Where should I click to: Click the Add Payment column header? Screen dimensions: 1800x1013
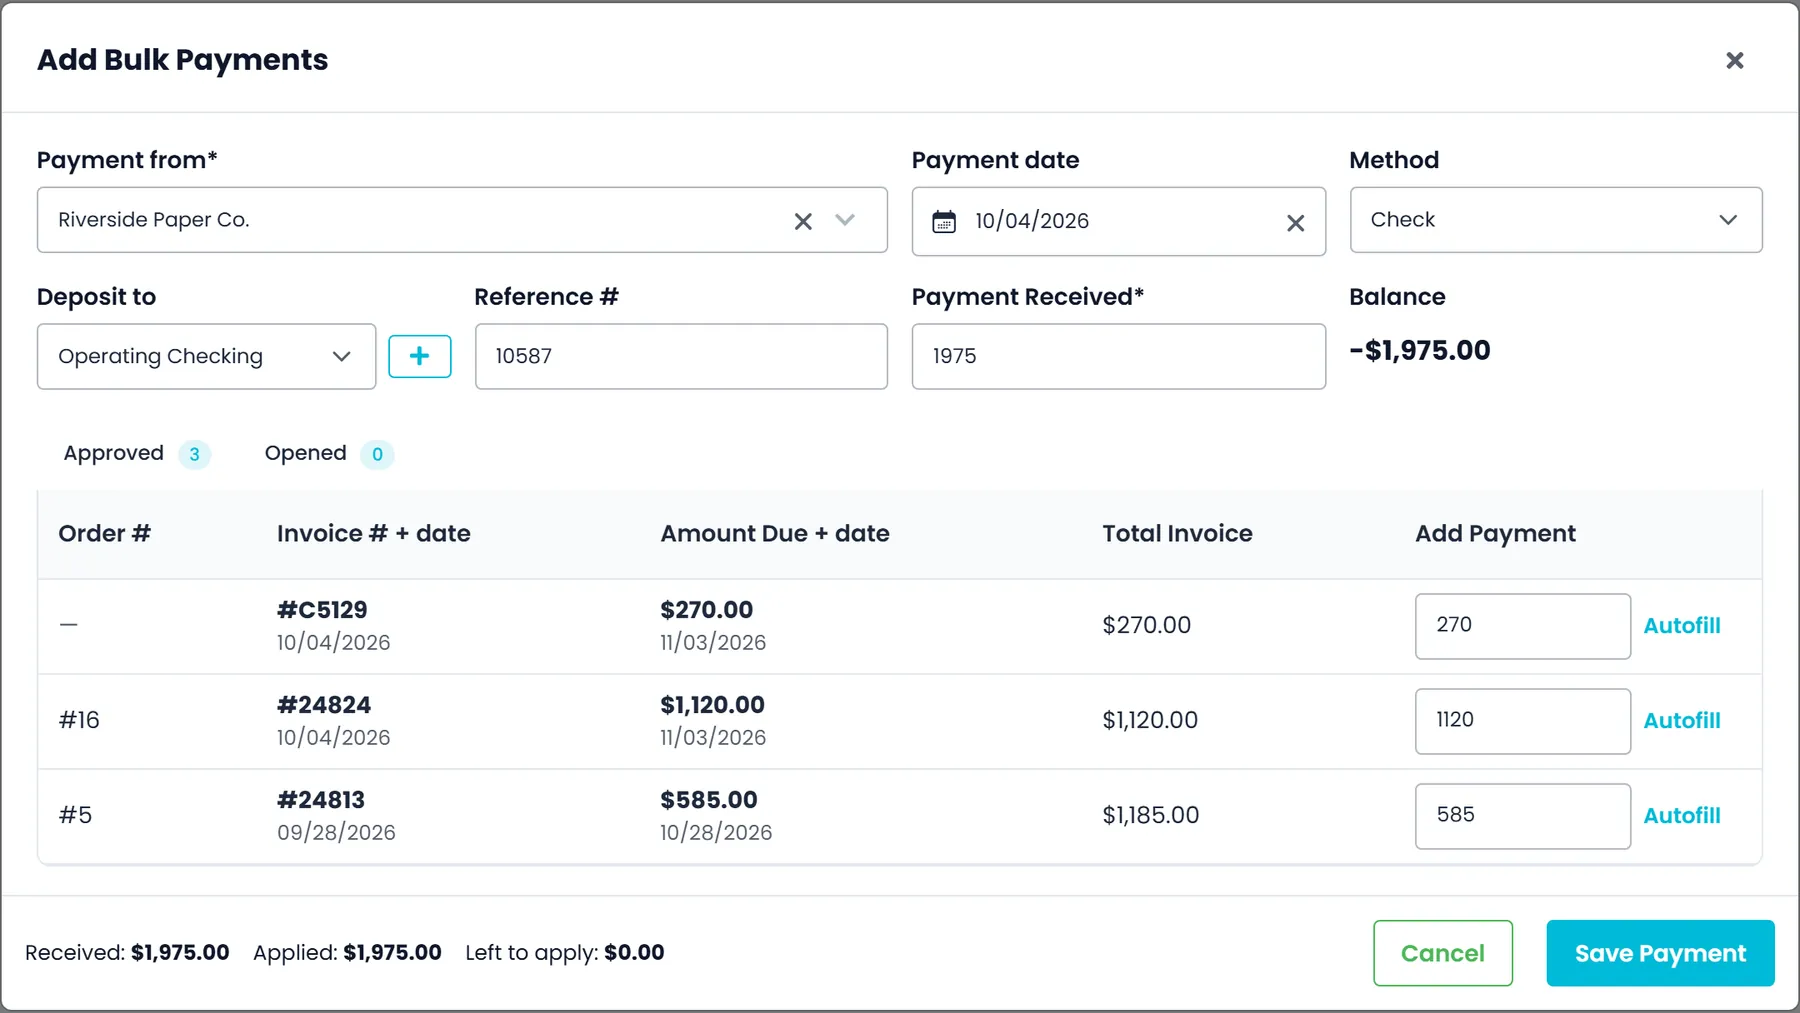coord(1495,534)
